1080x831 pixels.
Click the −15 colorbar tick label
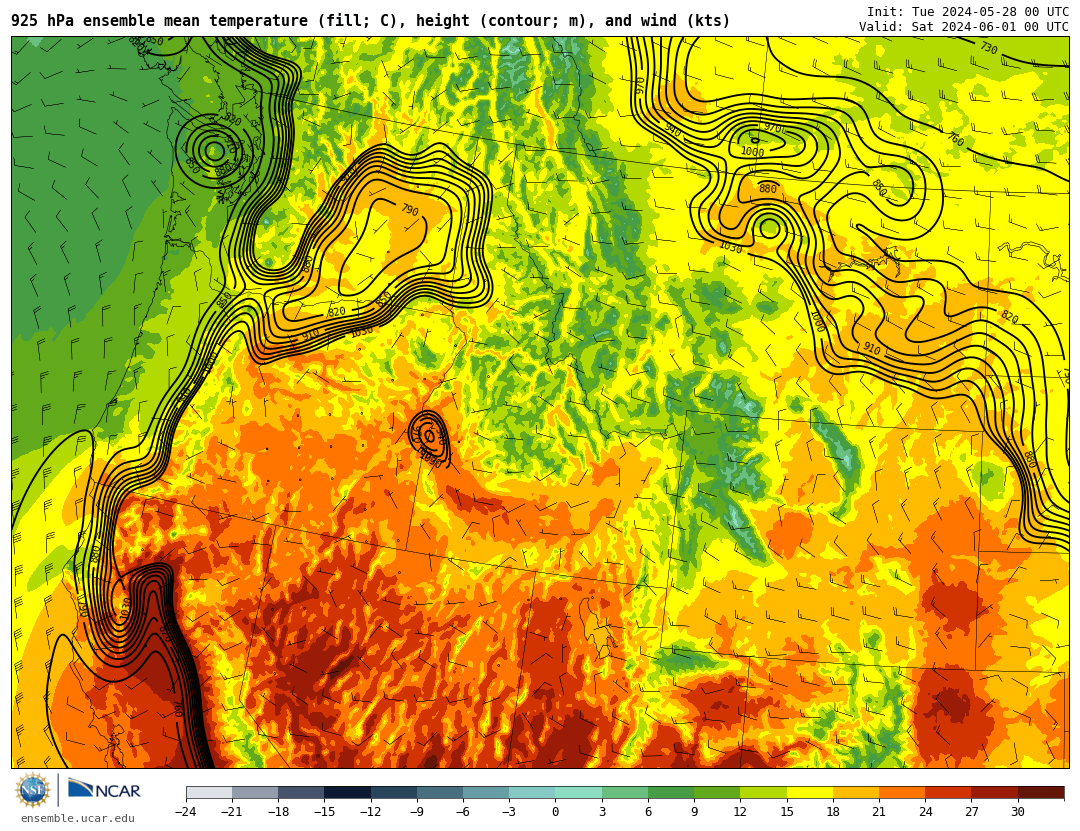pyautogui.click(x=324, y=812)
